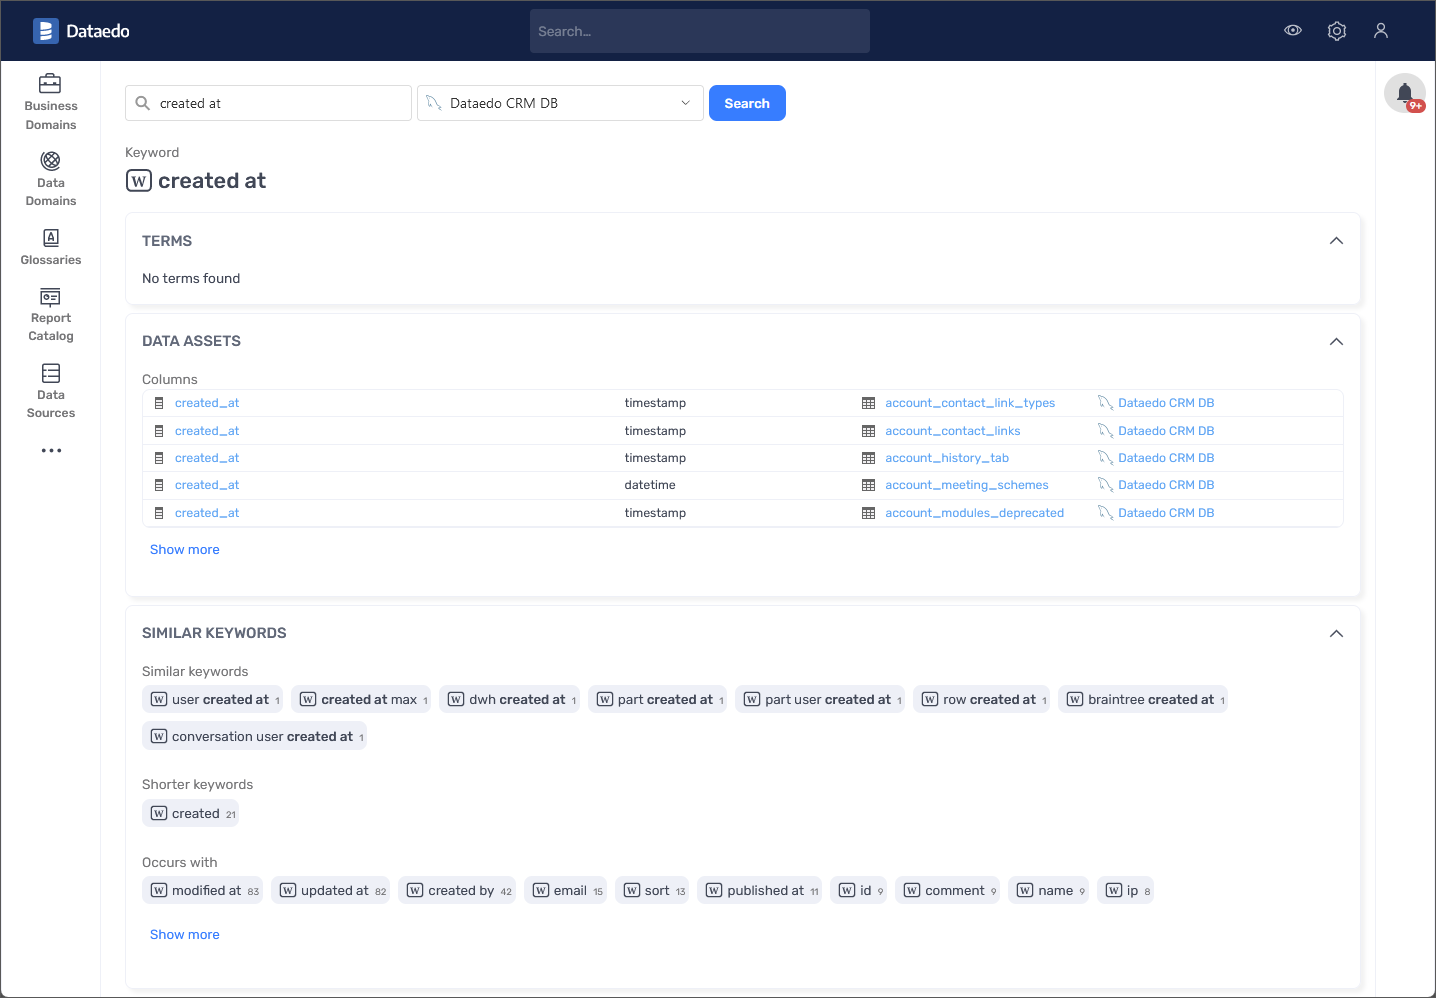Collapse the SIMILAR KEYWORDS section

pos(1336,633)
